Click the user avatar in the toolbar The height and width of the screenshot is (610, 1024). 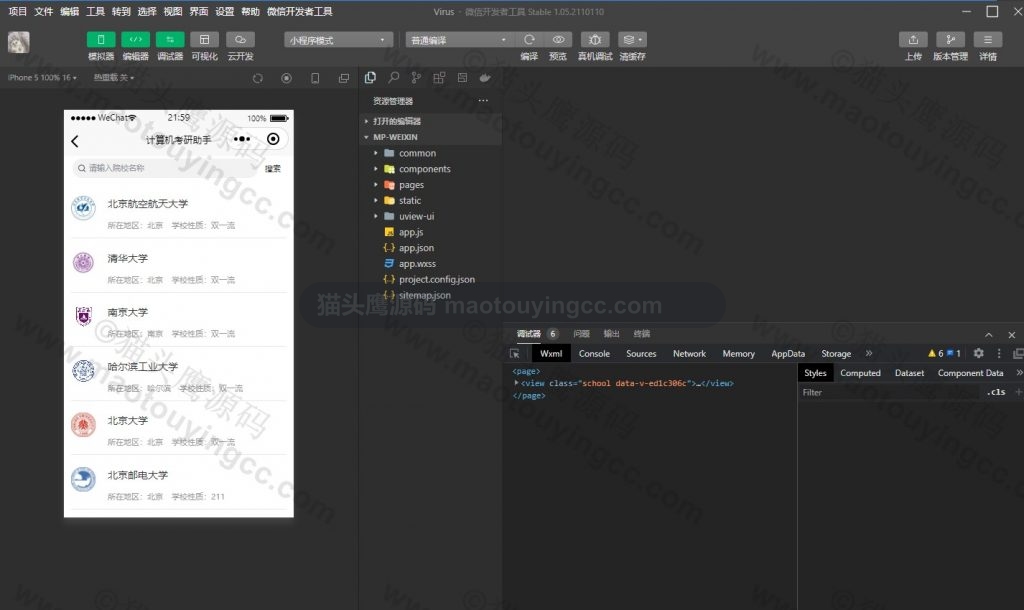tap(18, 42)
